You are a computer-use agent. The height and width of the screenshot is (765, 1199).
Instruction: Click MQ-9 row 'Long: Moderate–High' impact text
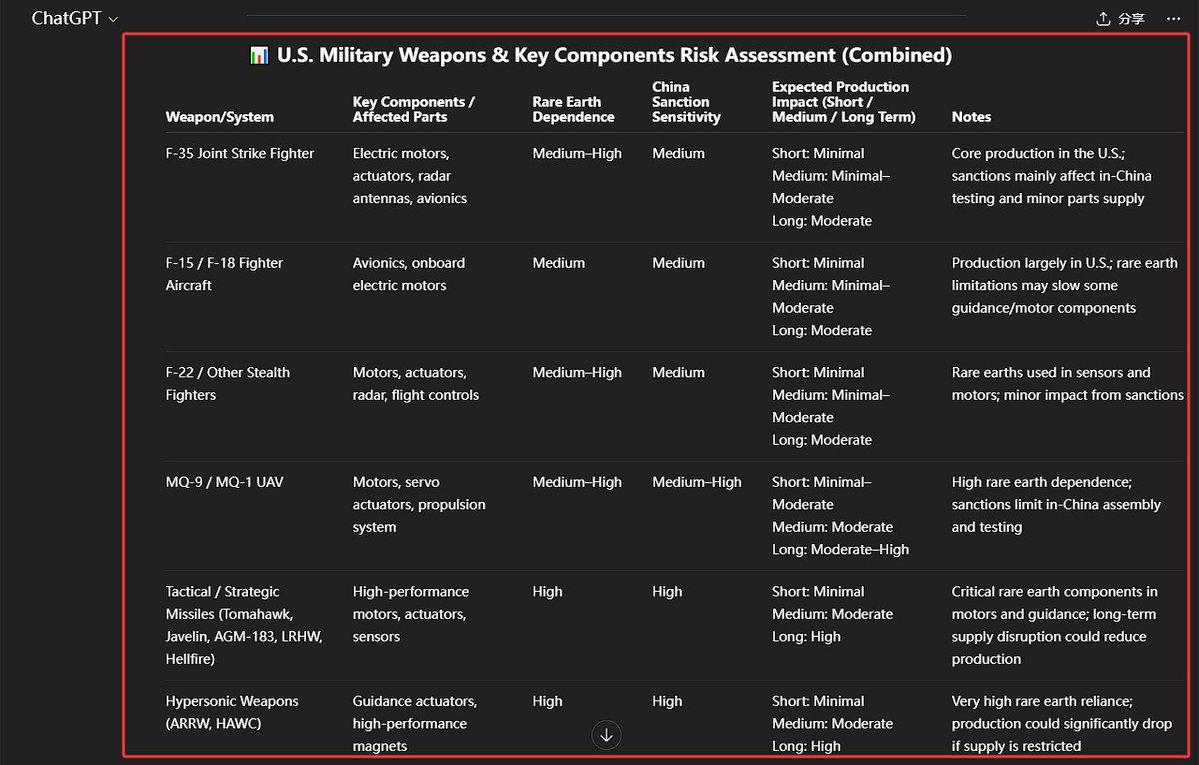pyautogui.click(x=840, y=549)
